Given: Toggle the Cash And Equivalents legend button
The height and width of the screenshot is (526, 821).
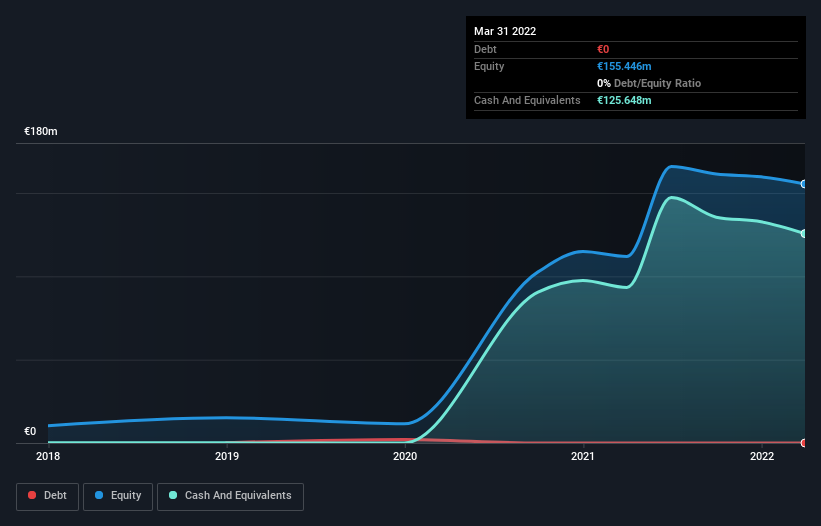Looking at the screenshot, I should click(230, 496).
